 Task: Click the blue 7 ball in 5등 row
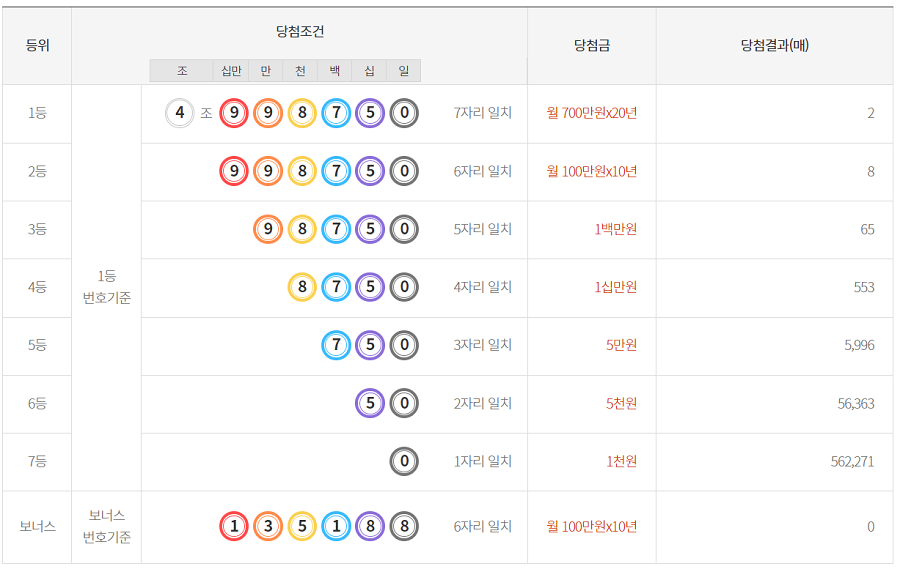[x=336, y=345]
